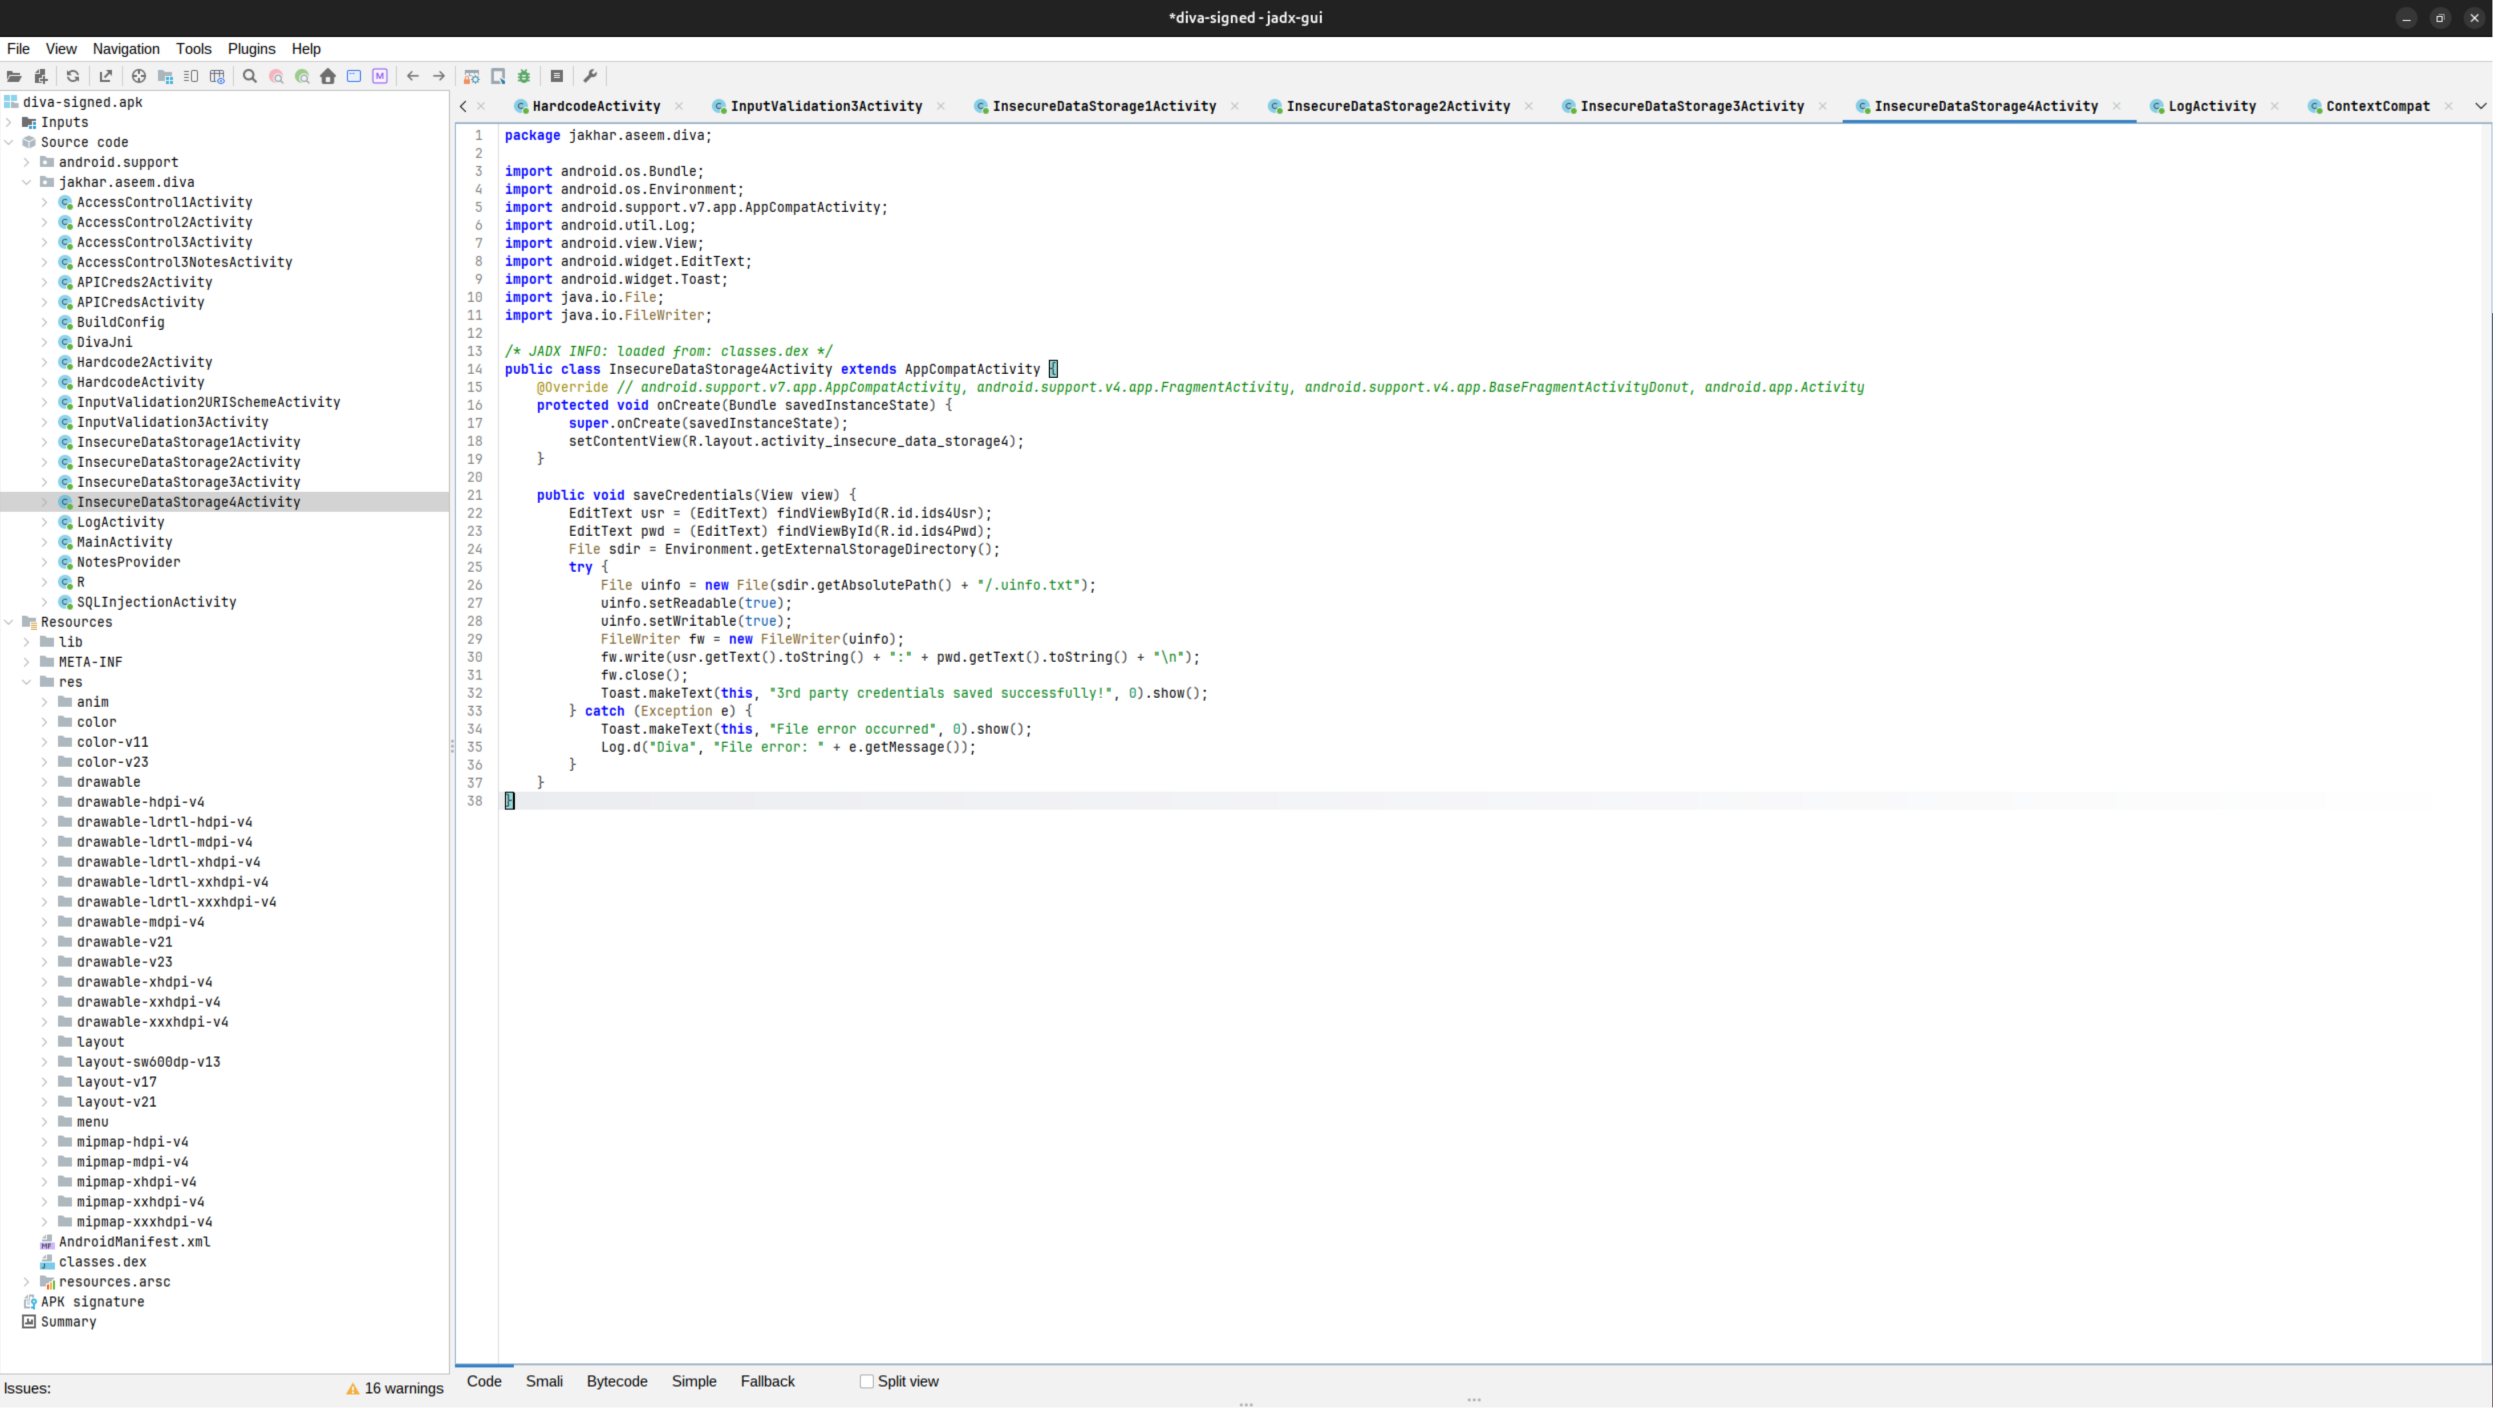The height and width of the screenshot is (1408, 2493).
Task: Open the Navigation menu
Action: 126,49
